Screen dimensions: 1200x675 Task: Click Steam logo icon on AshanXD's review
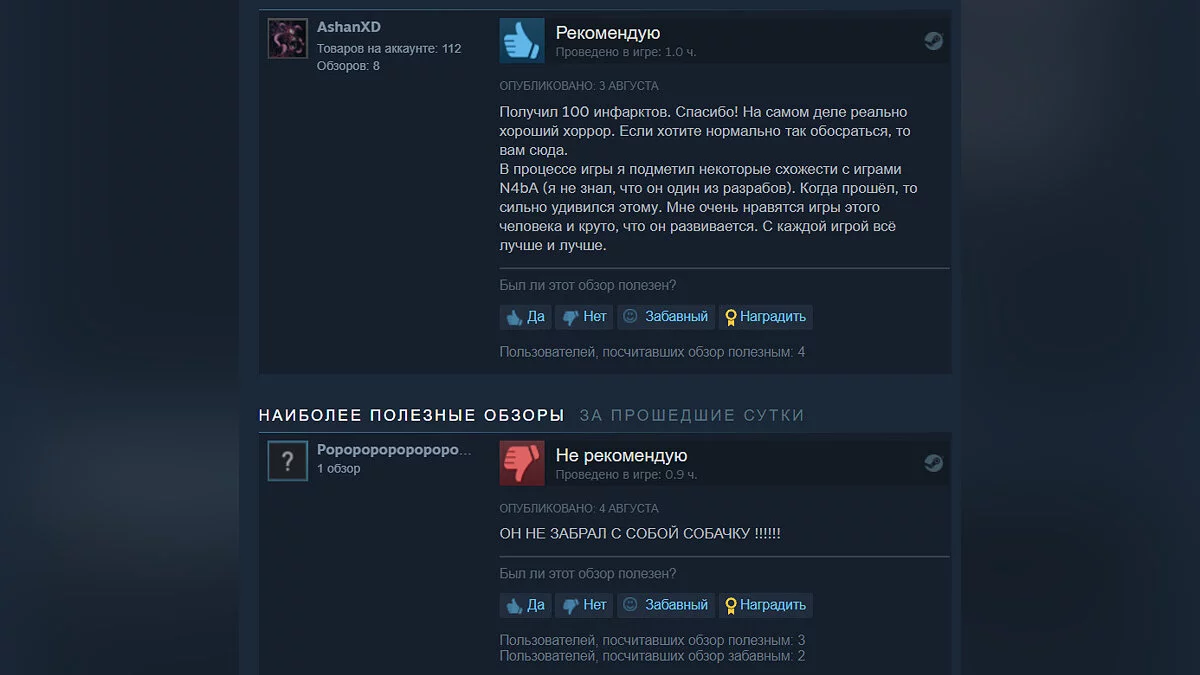(x=933, y=41)
